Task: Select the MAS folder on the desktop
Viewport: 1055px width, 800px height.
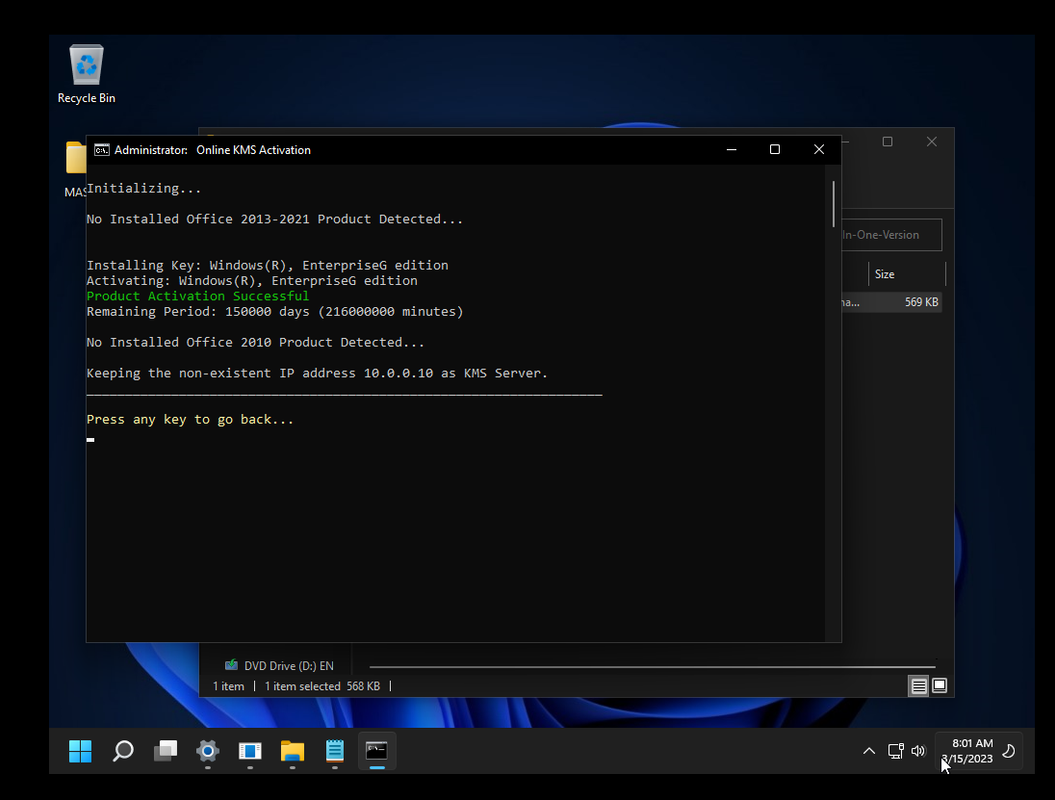Action: pyautogui.click(x=76, y=167)
